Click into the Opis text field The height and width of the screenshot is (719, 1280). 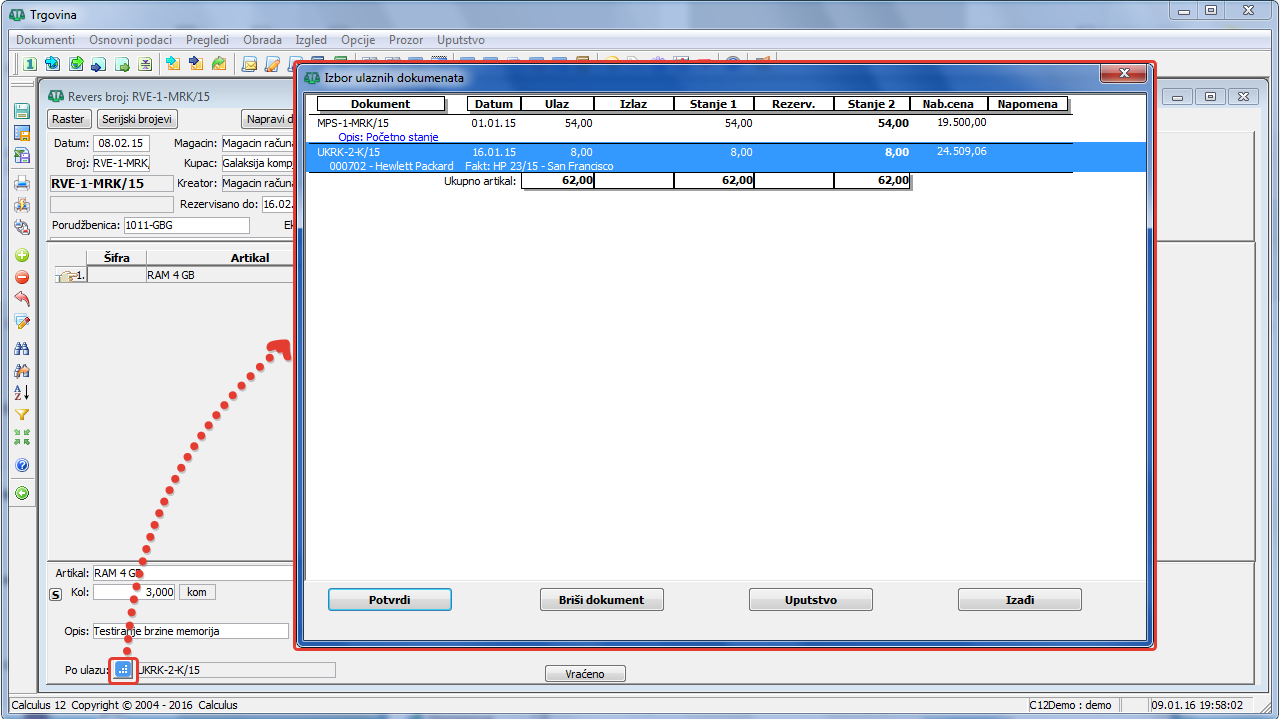tap(189, 632)
